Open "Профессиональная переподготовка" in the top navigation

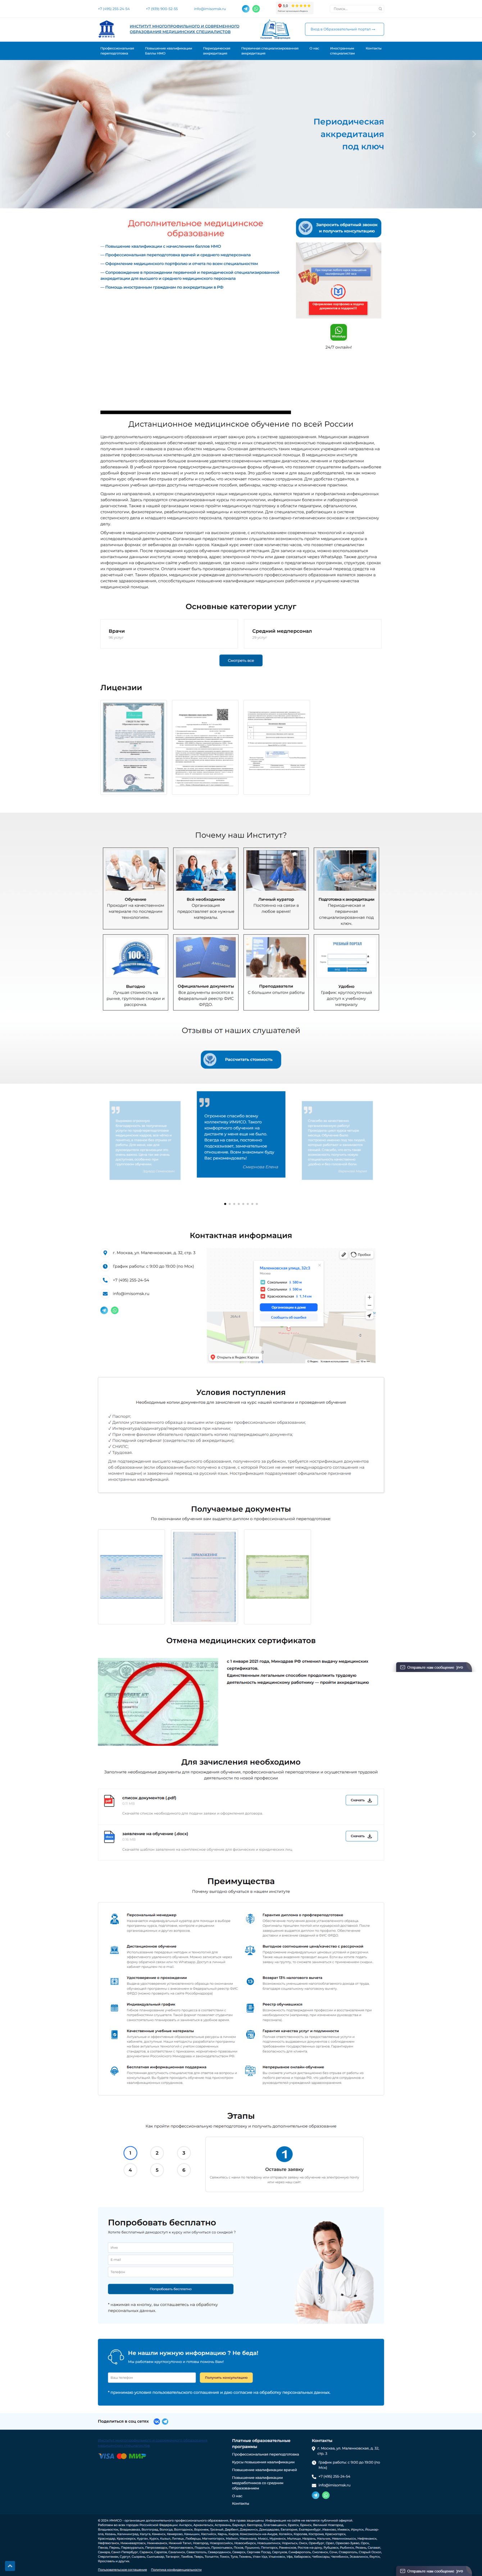pyautogui.click(x=117, y=51)
